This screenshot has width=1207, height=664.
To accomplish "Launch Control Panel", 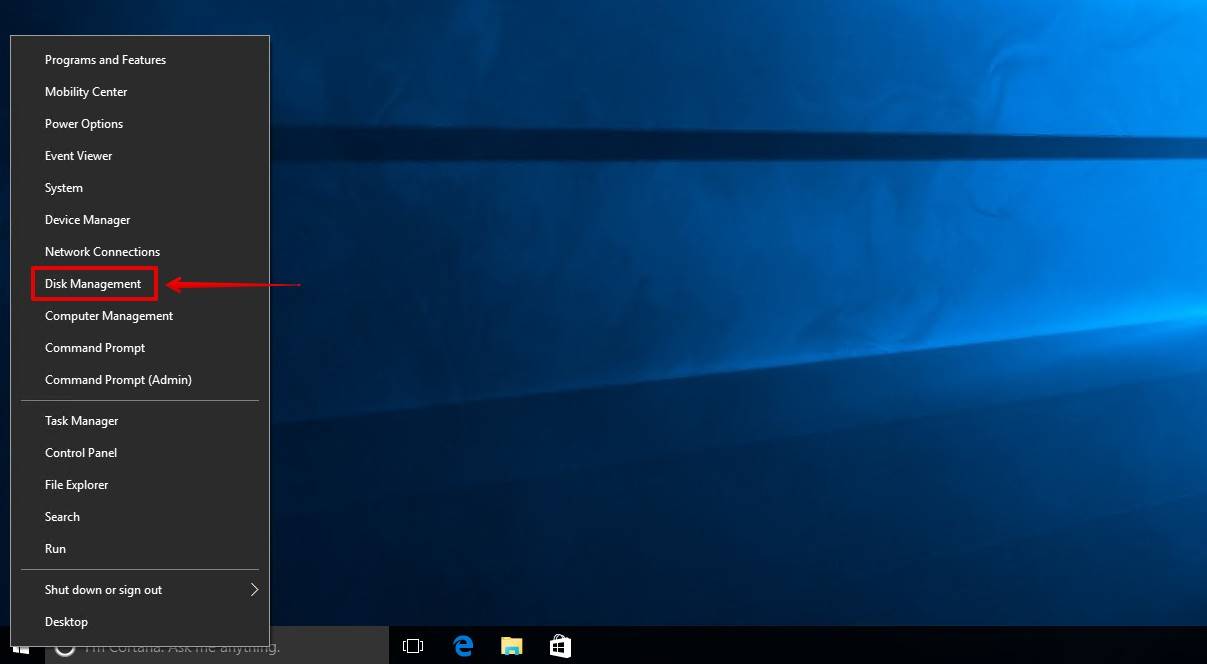I will coord(80,452).
